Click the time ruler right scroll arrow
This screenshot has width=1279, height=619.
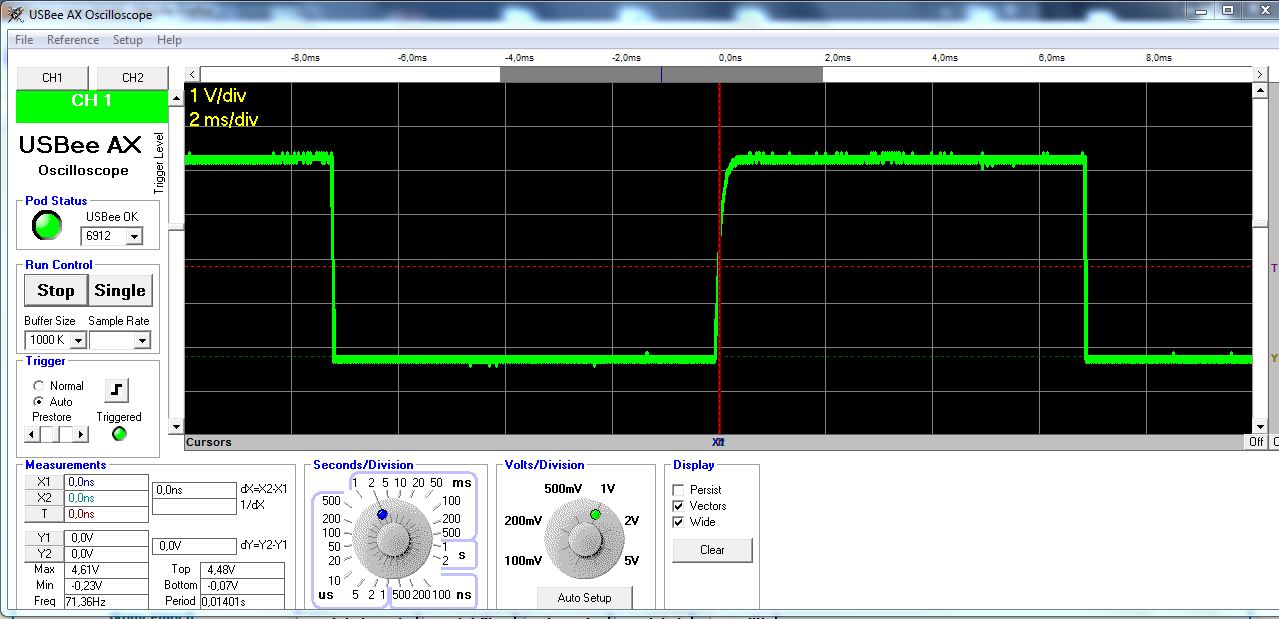[x=1260, y=74]
